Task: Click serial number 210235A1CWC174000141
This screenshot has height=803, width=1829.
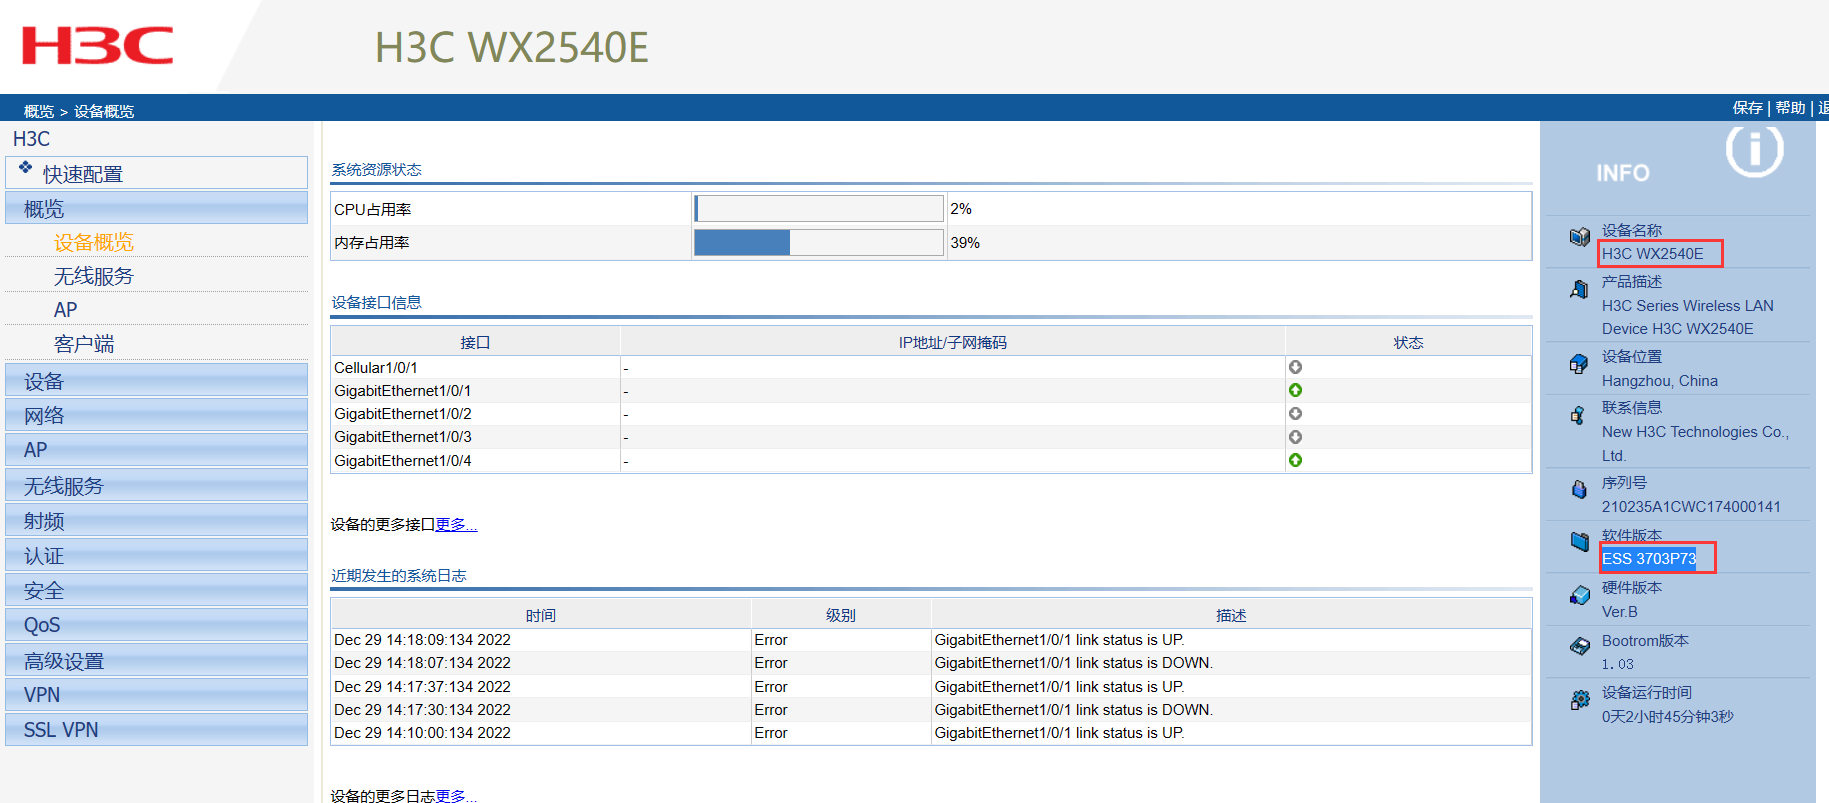Action: tap(1691, 506)
